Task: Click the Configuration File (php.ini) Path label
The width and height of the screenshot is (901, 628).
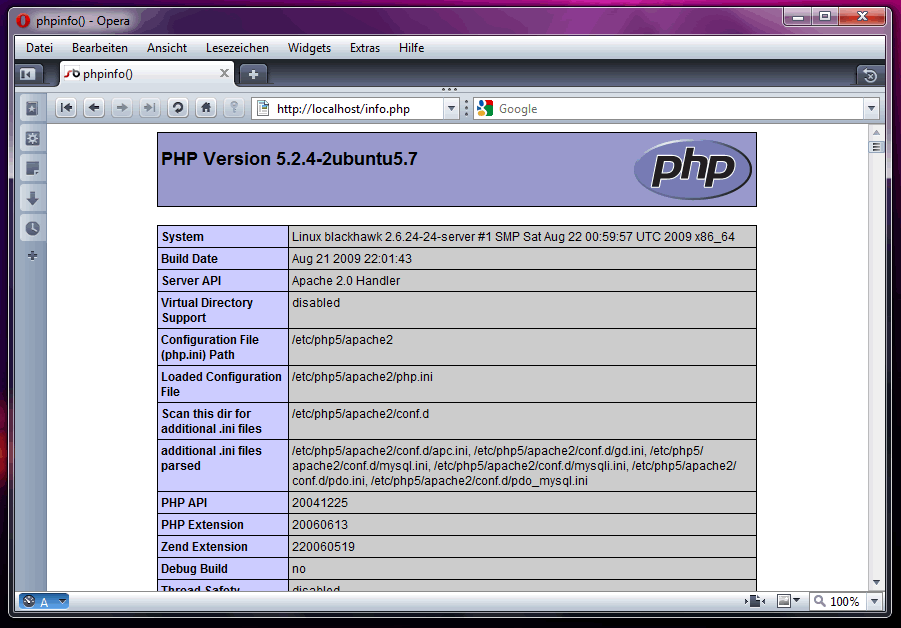Action: (210, 347)
